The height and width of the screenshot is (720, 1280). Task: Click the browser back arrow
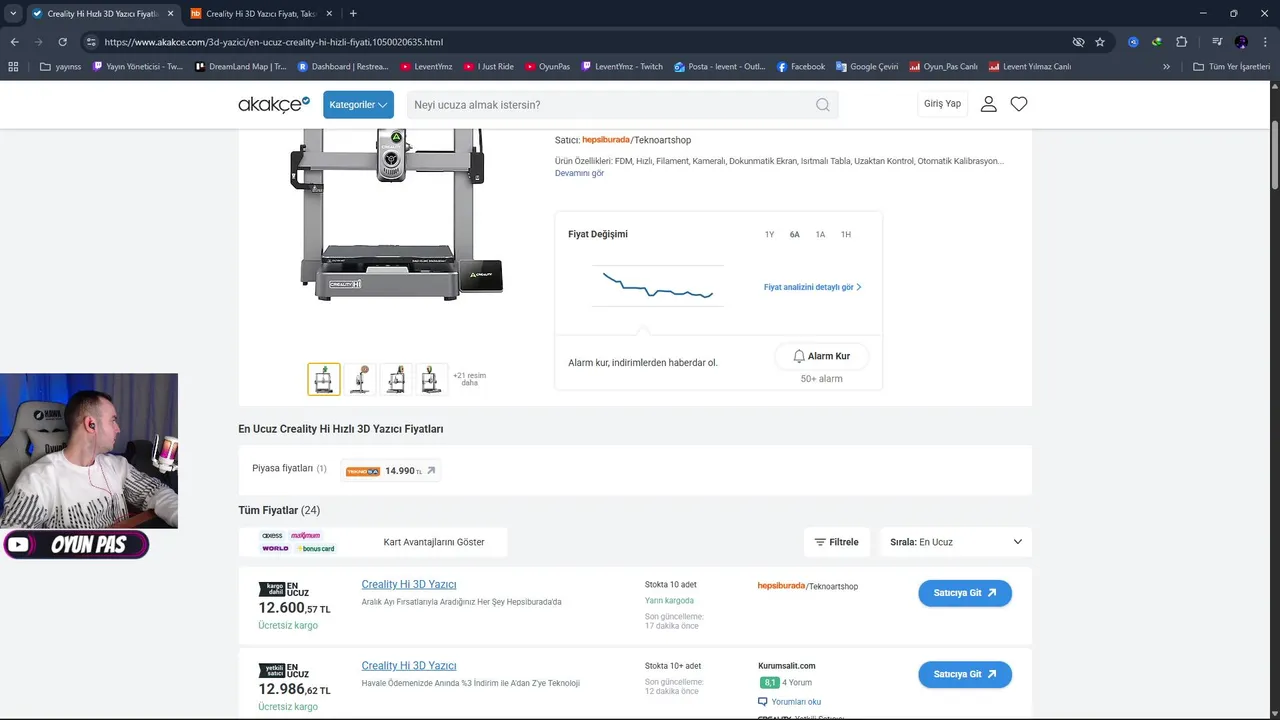[14, 42]
